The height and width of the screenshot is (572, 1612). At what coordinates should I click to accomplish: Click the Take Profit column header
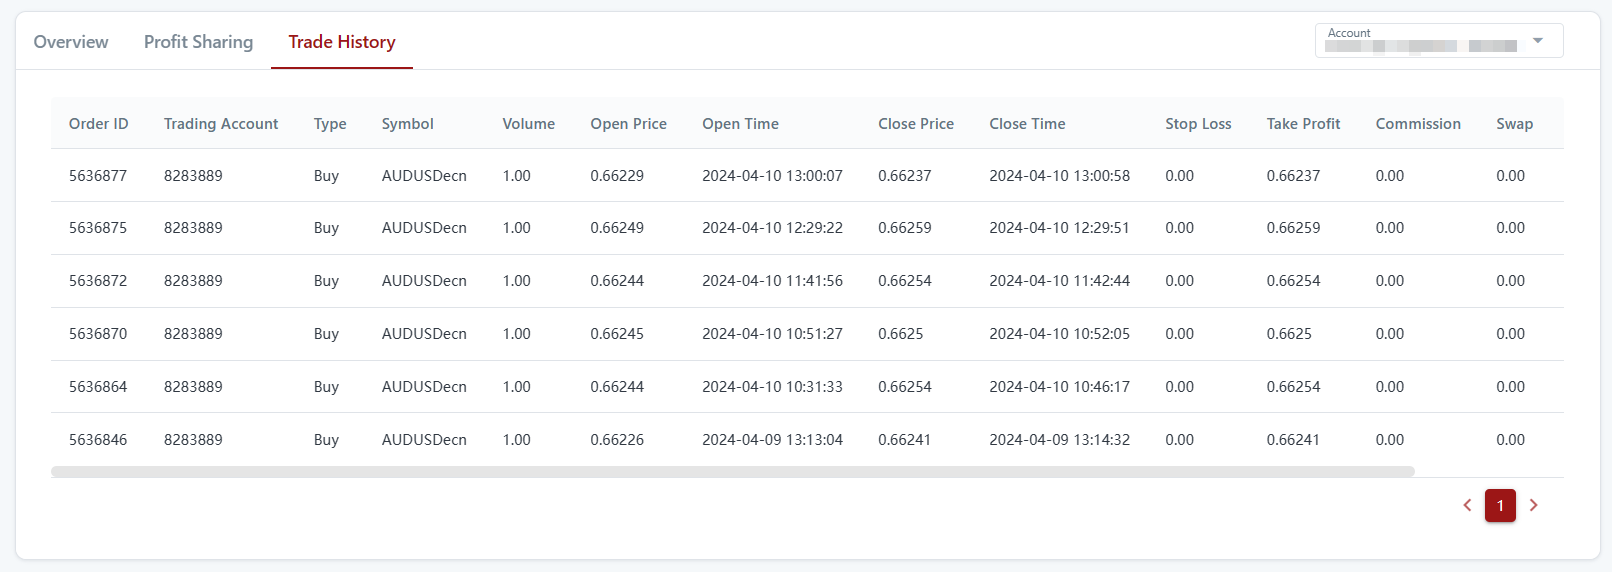[x=1303, y=124]
